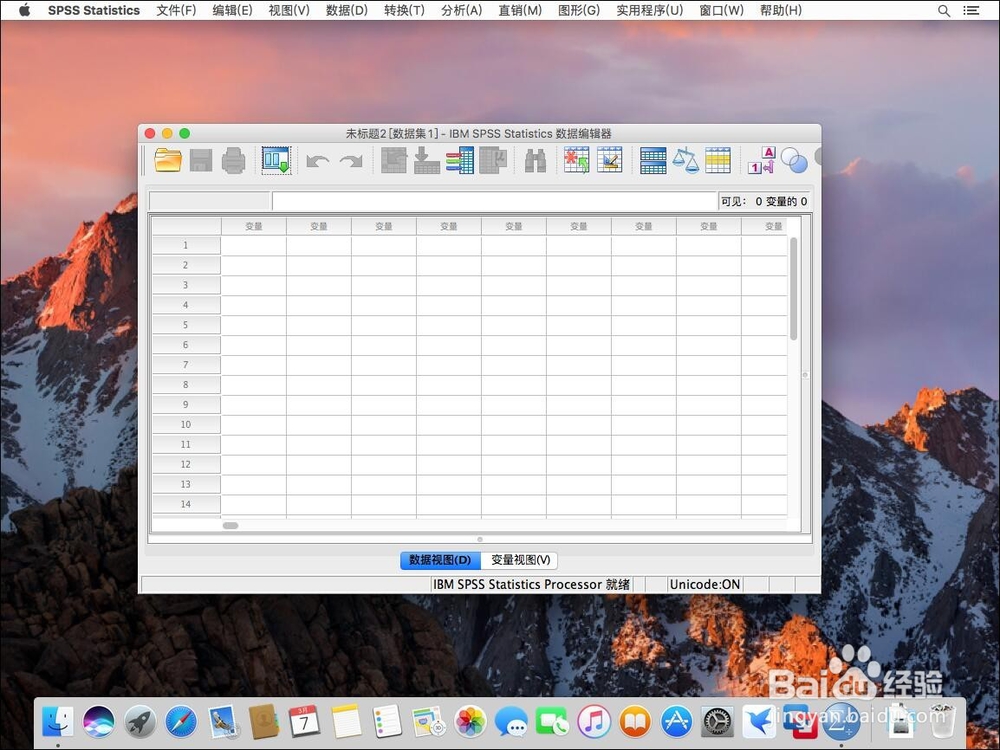Click the horizontal scrollbar thumb below the grid
Viewport: 1000px width, 750px height.
(x=230, y=526)
